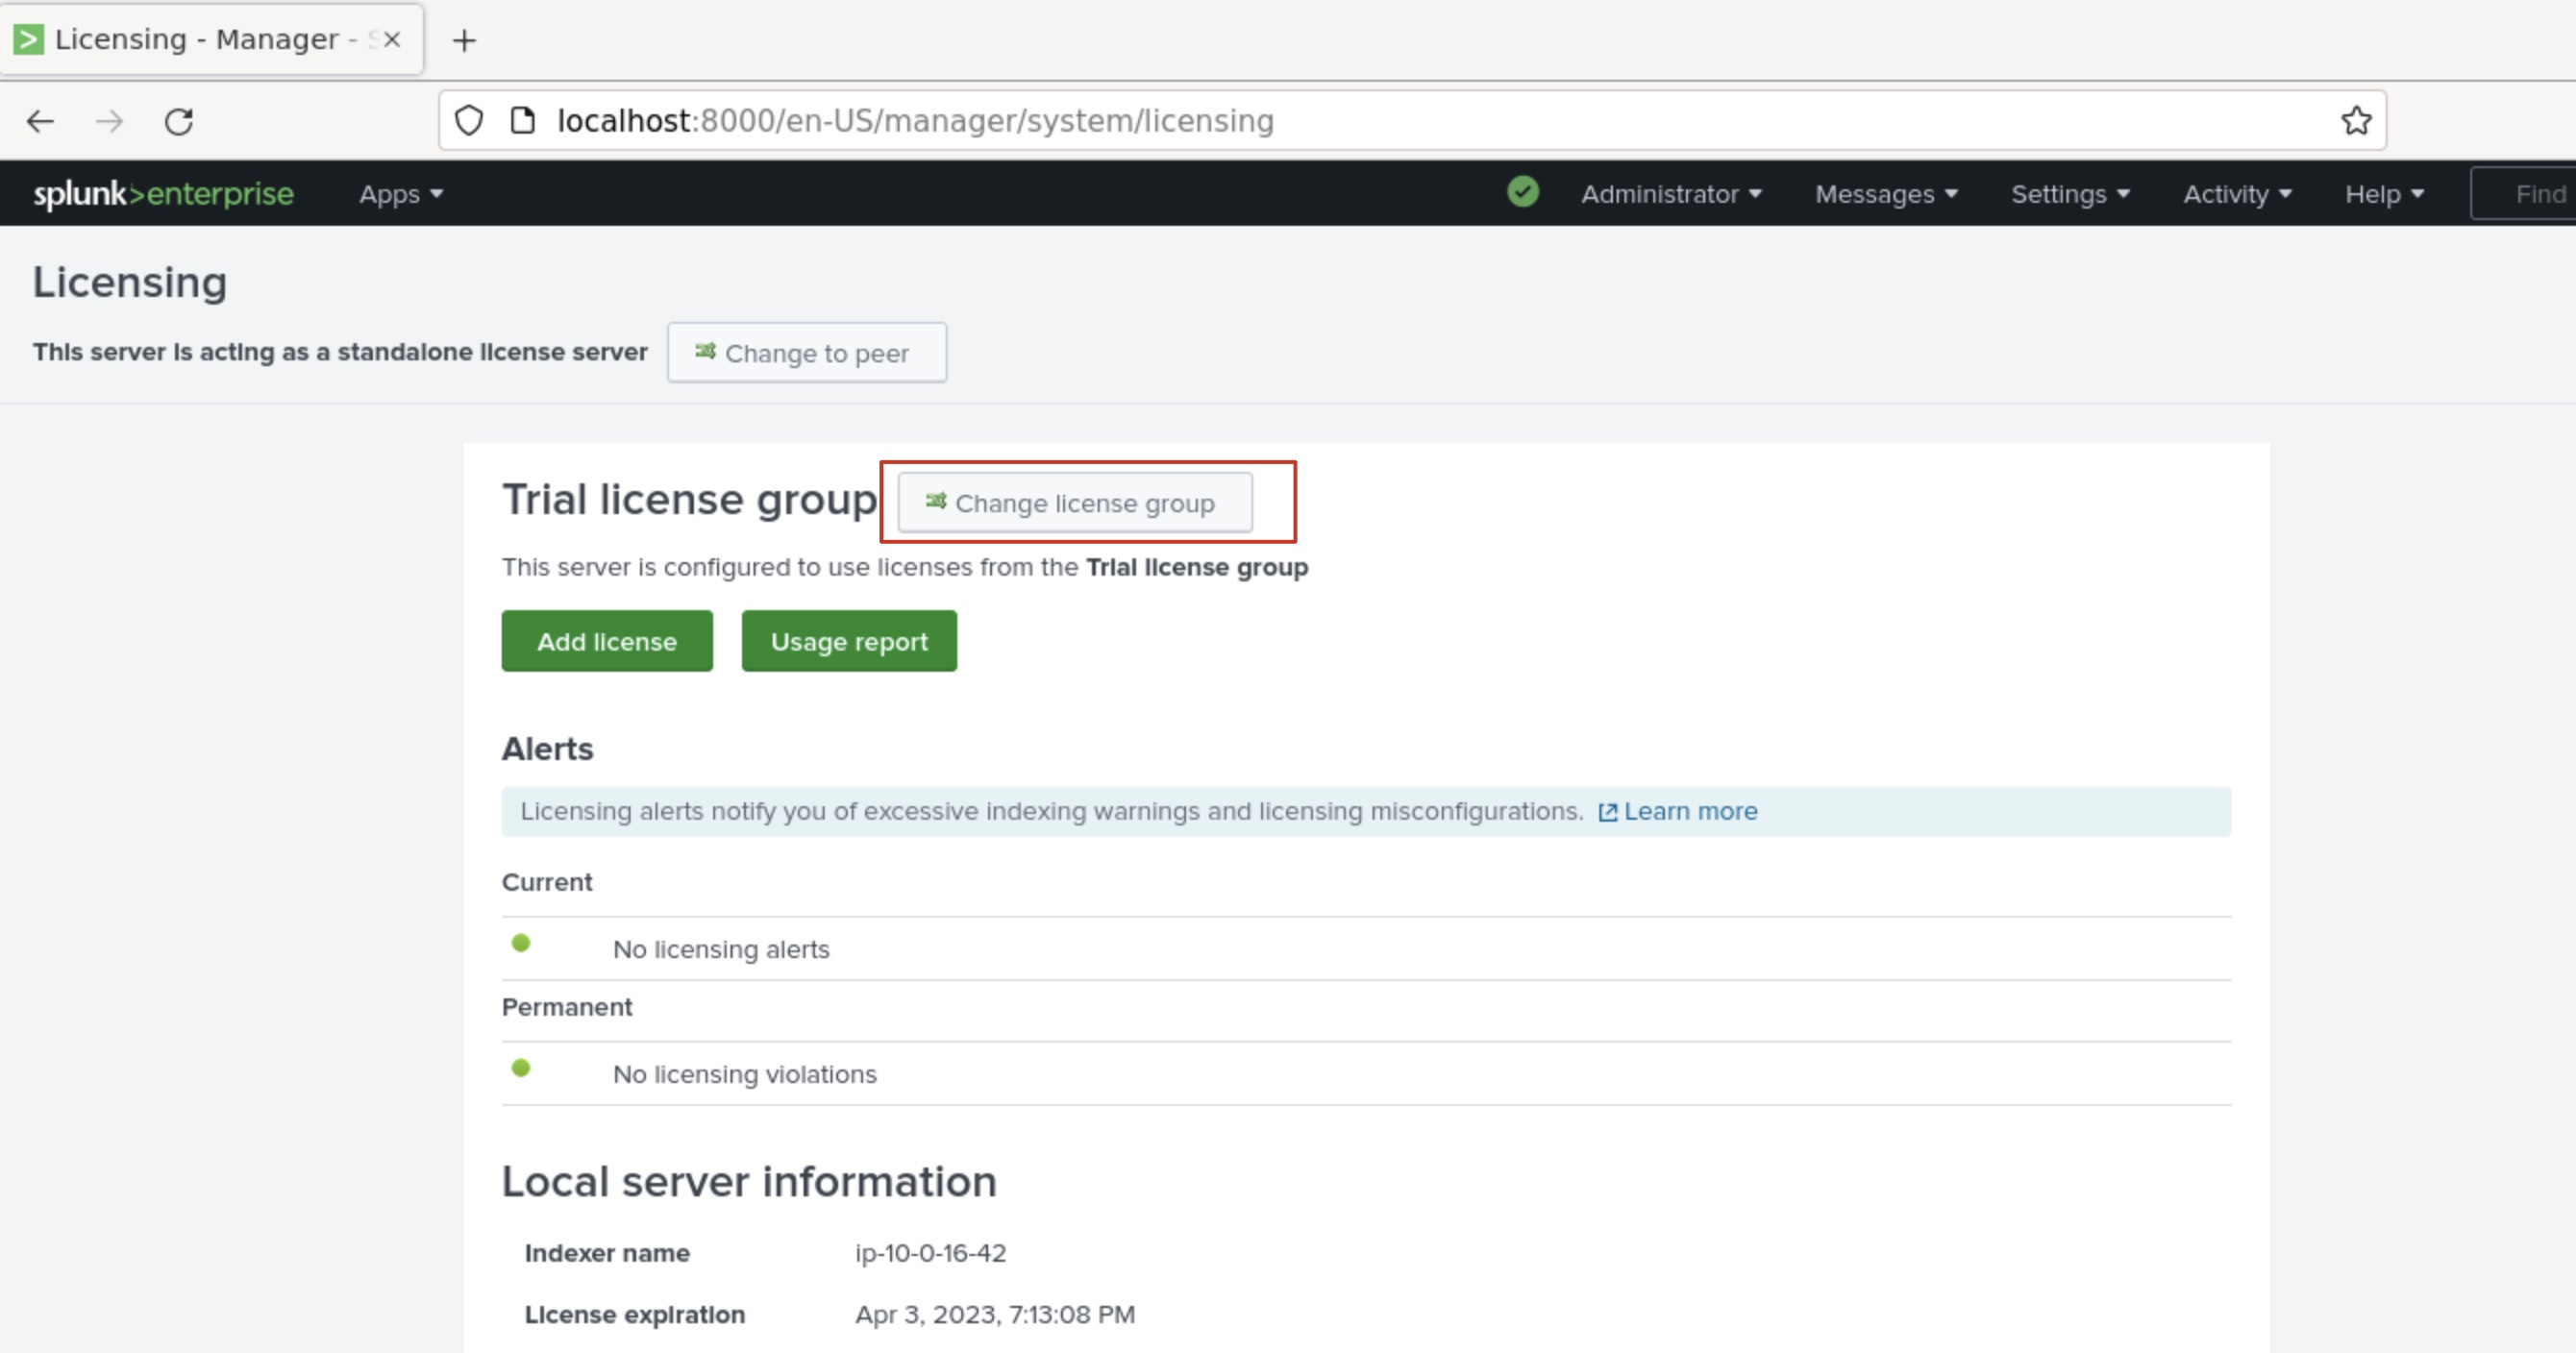Viewport: 2576px width, 1353px height.
Task: Click the 'Indexer name' label
Action: 607,1253
